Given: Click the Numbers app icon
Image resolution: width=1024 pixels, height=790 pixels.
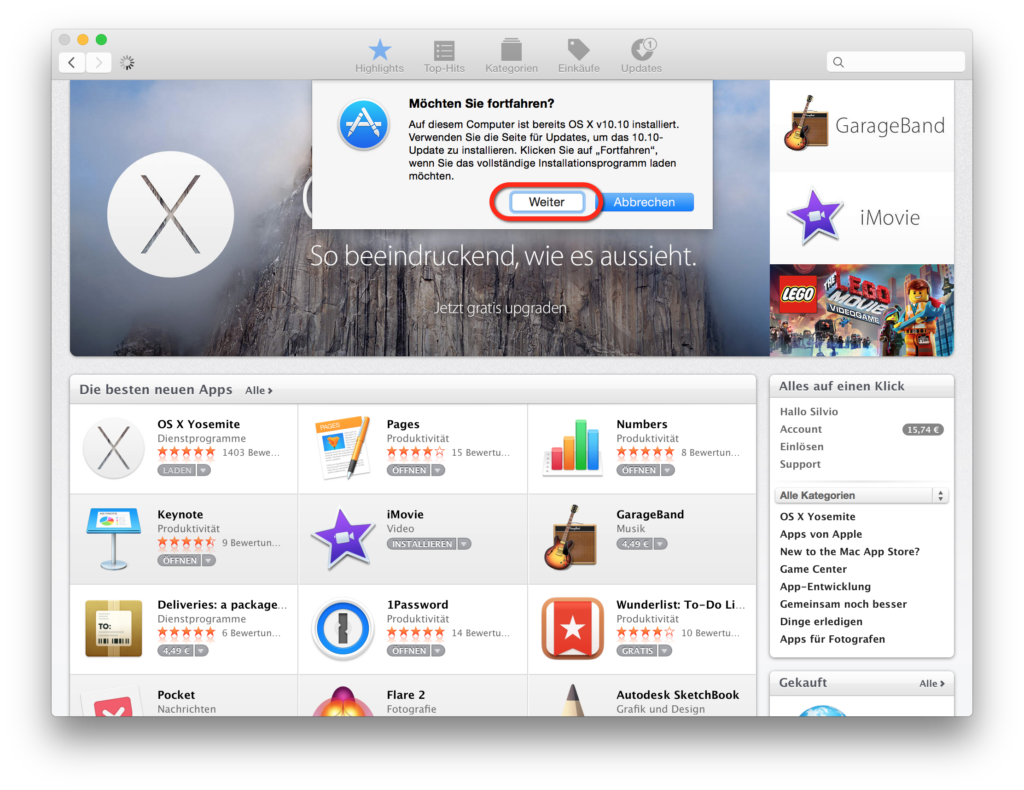Looking at the screenshot, I should point(573,447).
